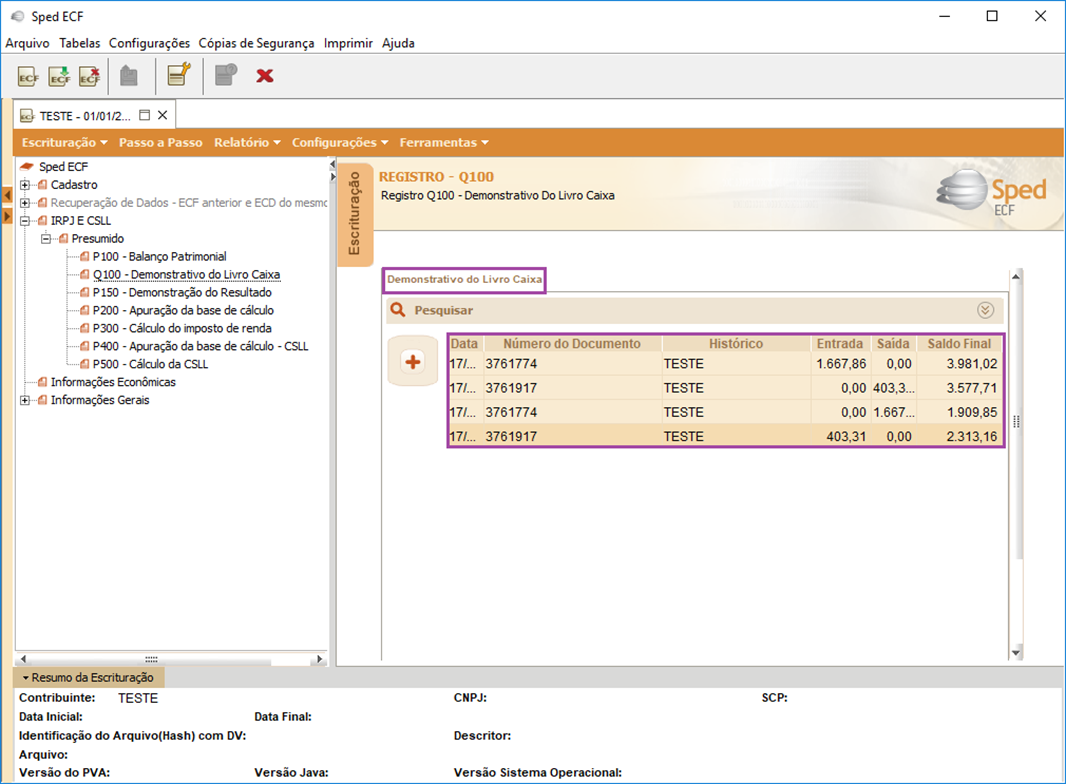Close the TESTE document tab
The image size is (1066, 784).
pyautogui.click(x=162, y=115)
